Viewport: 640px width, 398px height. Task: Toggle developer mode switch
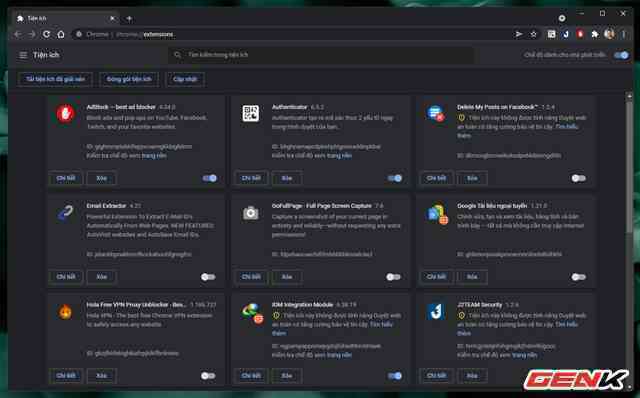tap(621, 55)
